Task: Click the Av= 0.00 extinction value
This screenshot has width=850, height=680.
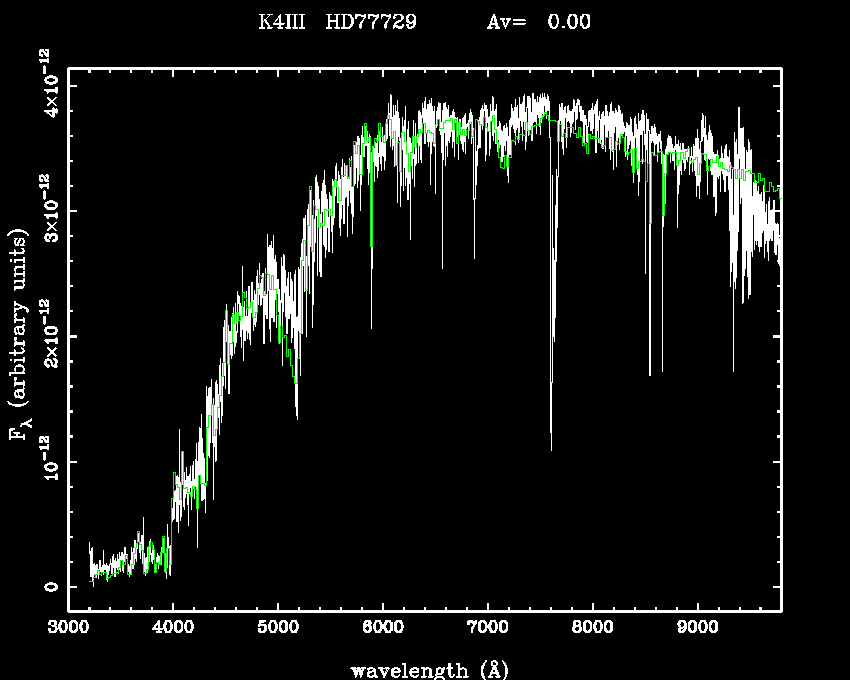Action: tap(538, 22)
